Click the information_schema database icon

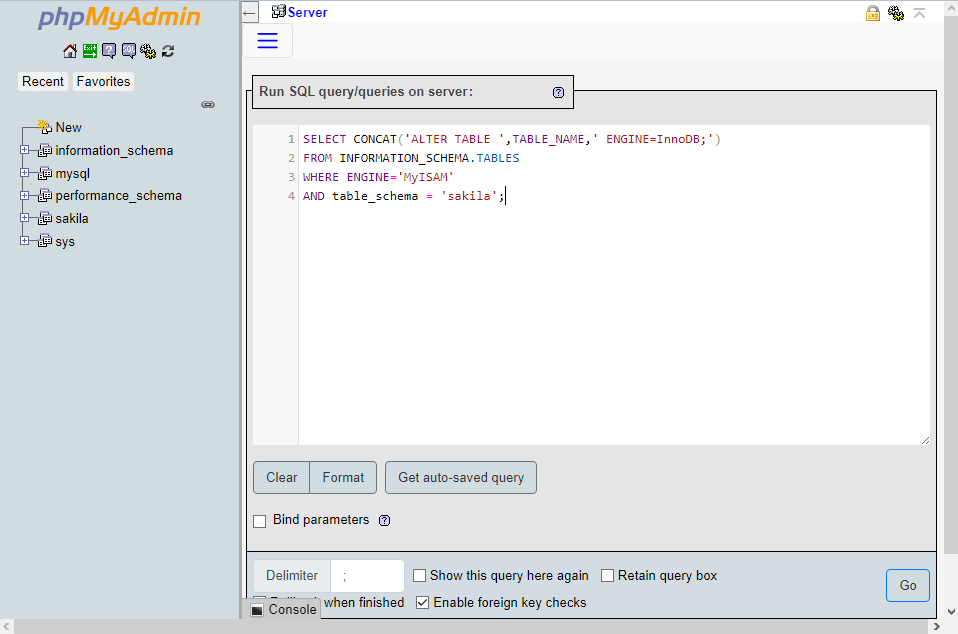pyautogui.click(x=45, y=150)
